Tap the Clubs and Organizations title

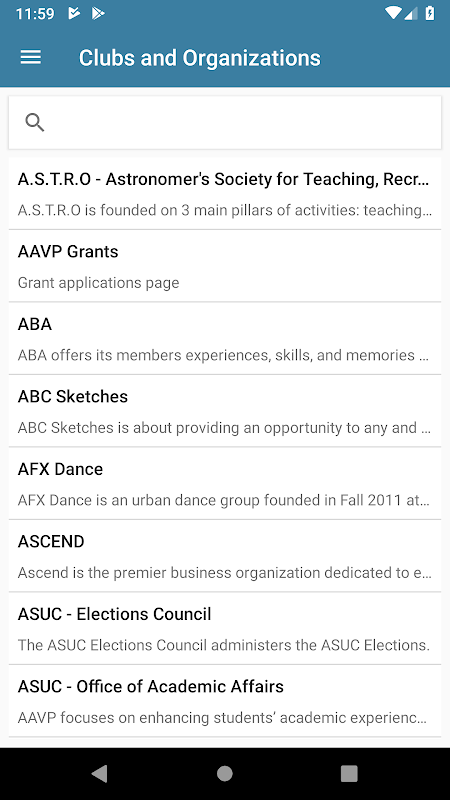[x=199, y=58]
